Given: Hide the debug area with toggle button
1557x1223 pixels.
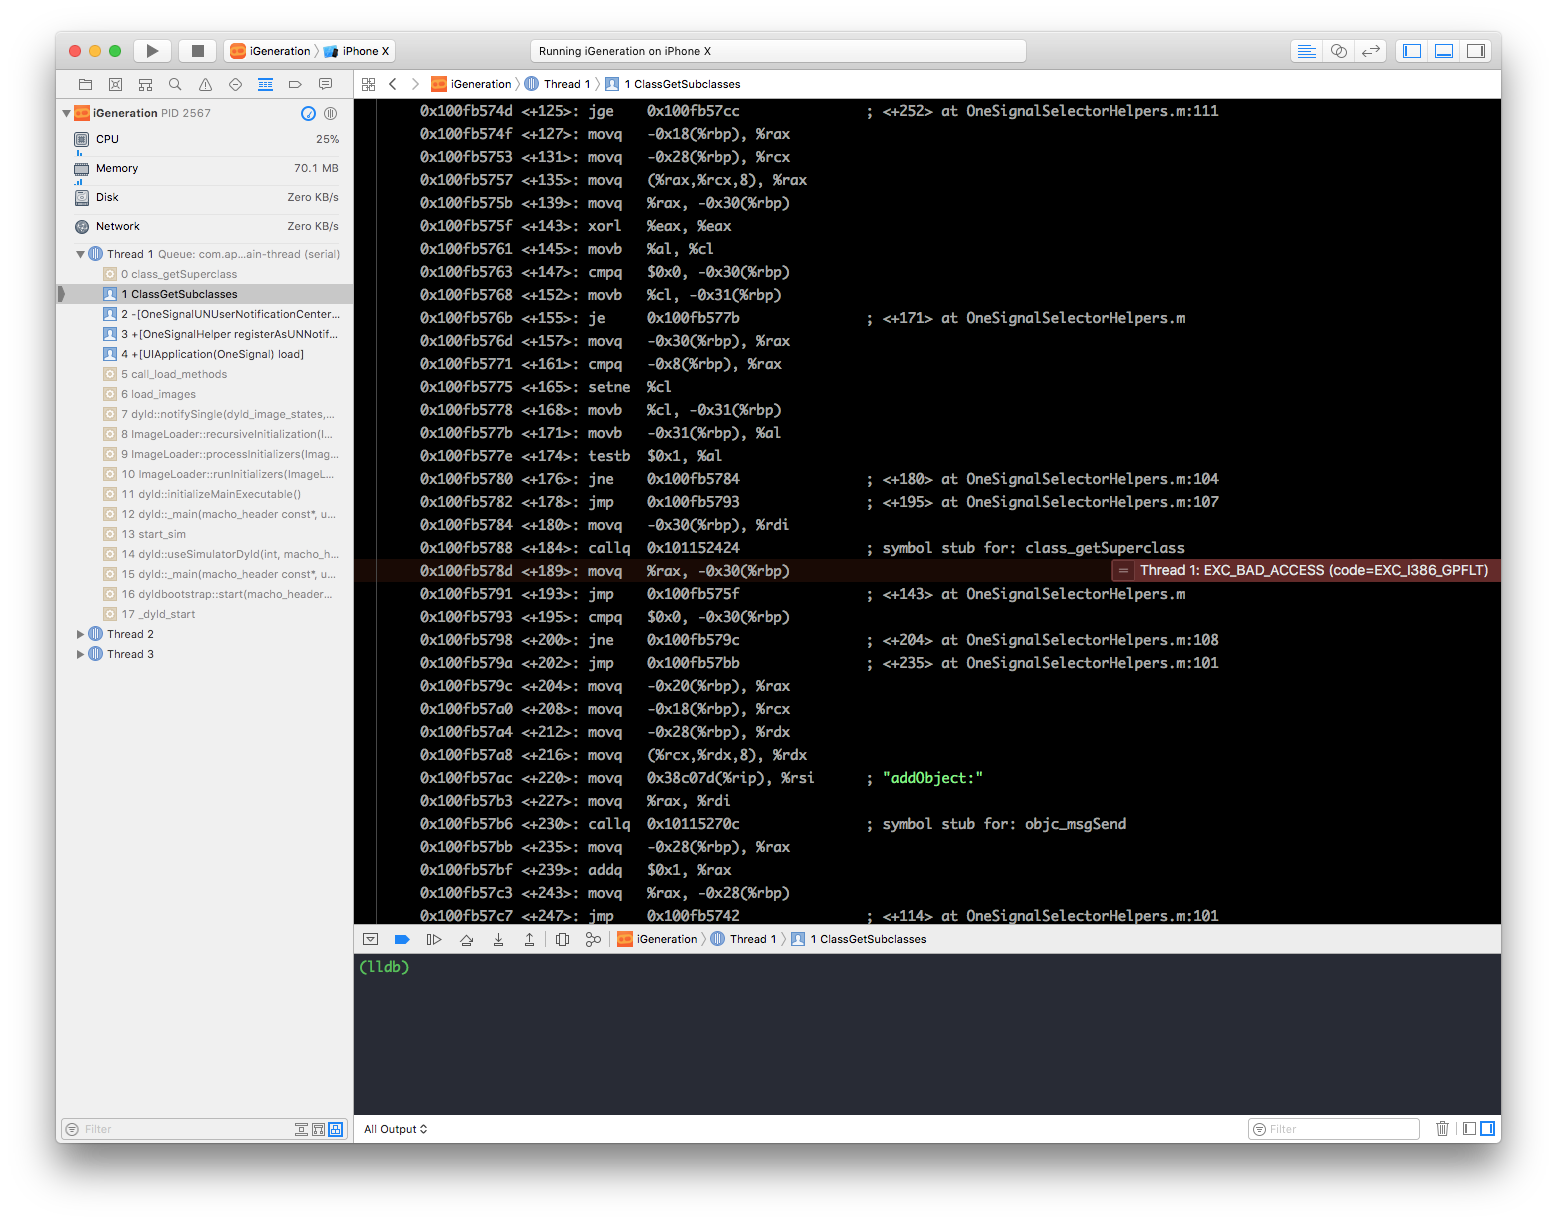Looking at the screenshot, I should pos(370,940).
